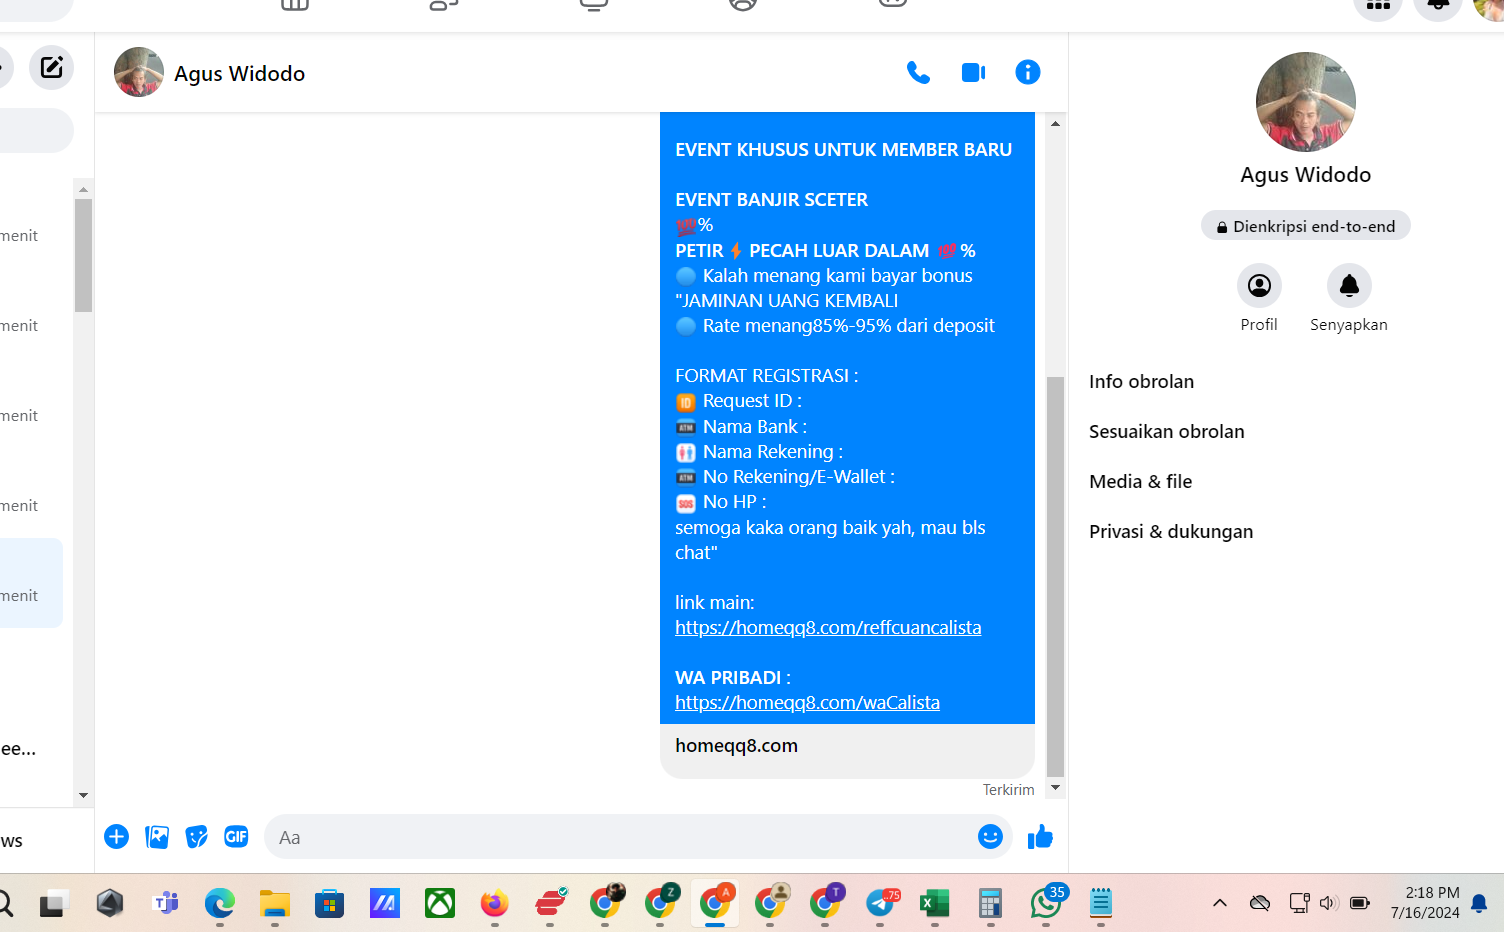Open more actions plus icon in composer
The width and height of the screenshot is (1504, 932).
click(x=116, y=837)
